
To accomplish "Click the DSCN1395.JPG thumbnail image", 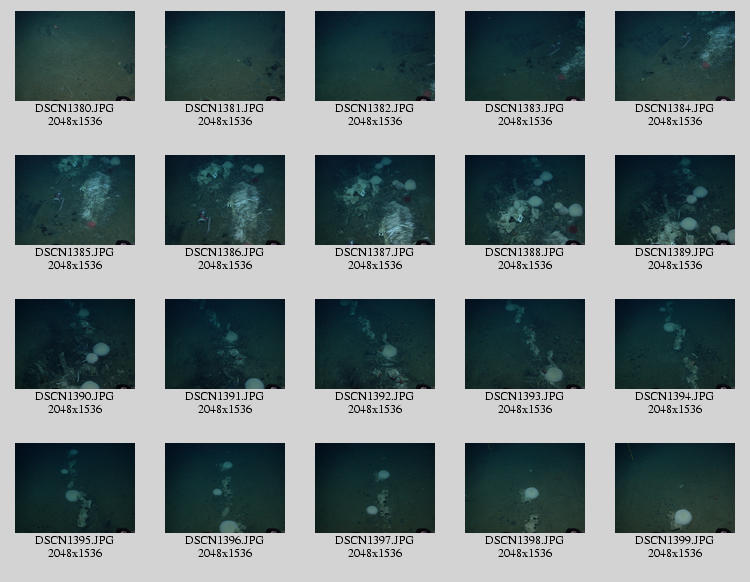I will 75,488.
